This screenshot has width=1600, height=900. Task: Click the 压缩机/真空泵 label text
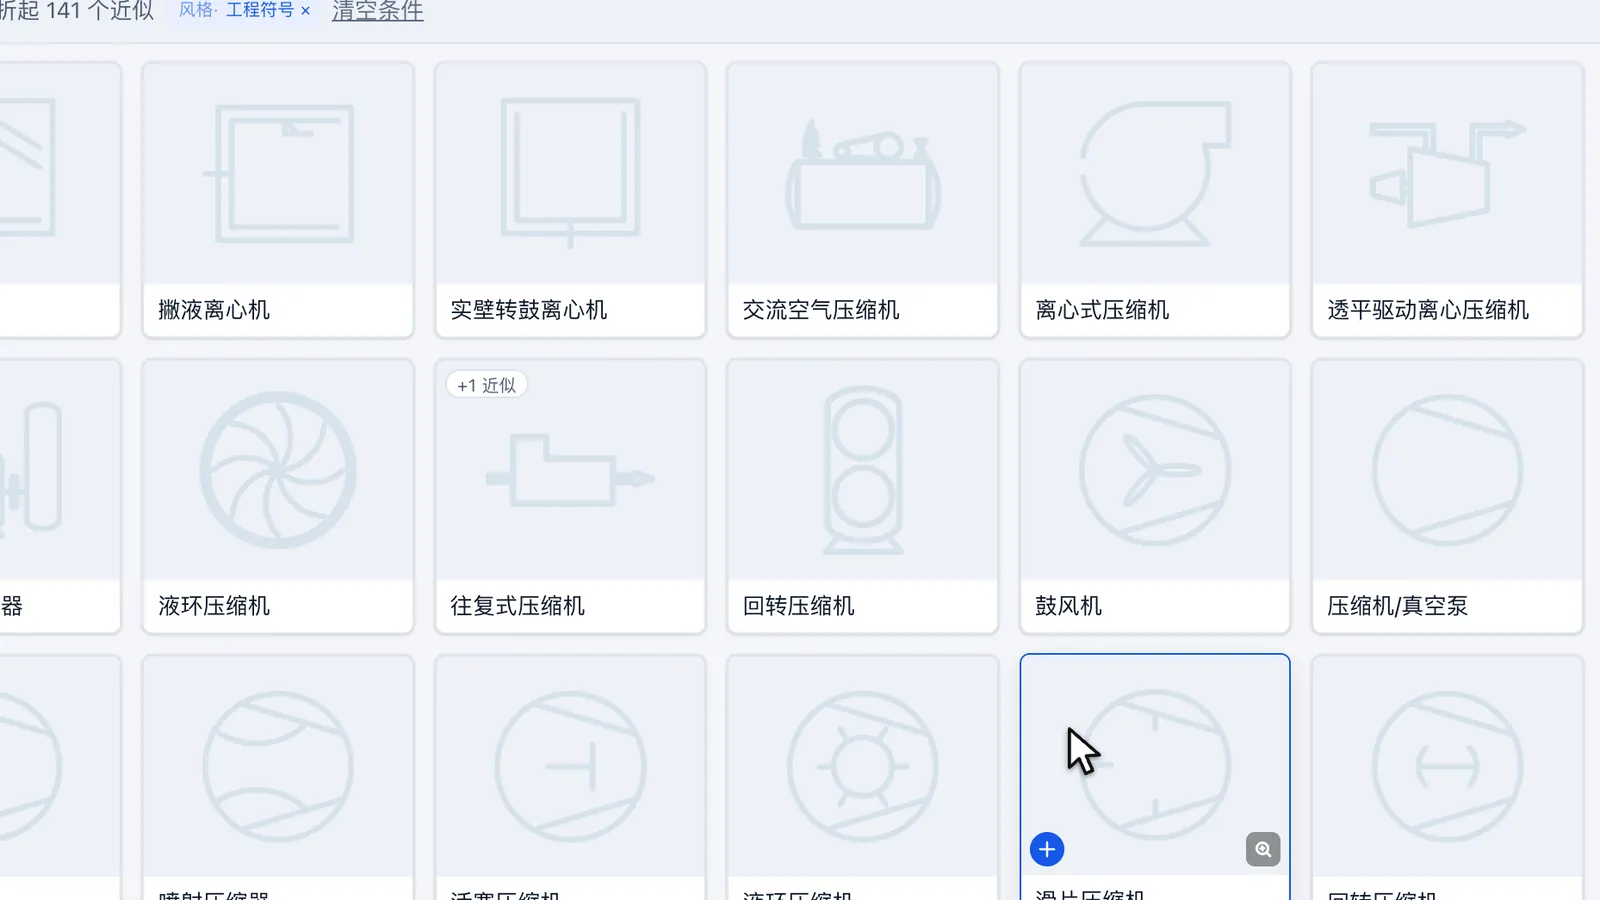(1397, 606)
